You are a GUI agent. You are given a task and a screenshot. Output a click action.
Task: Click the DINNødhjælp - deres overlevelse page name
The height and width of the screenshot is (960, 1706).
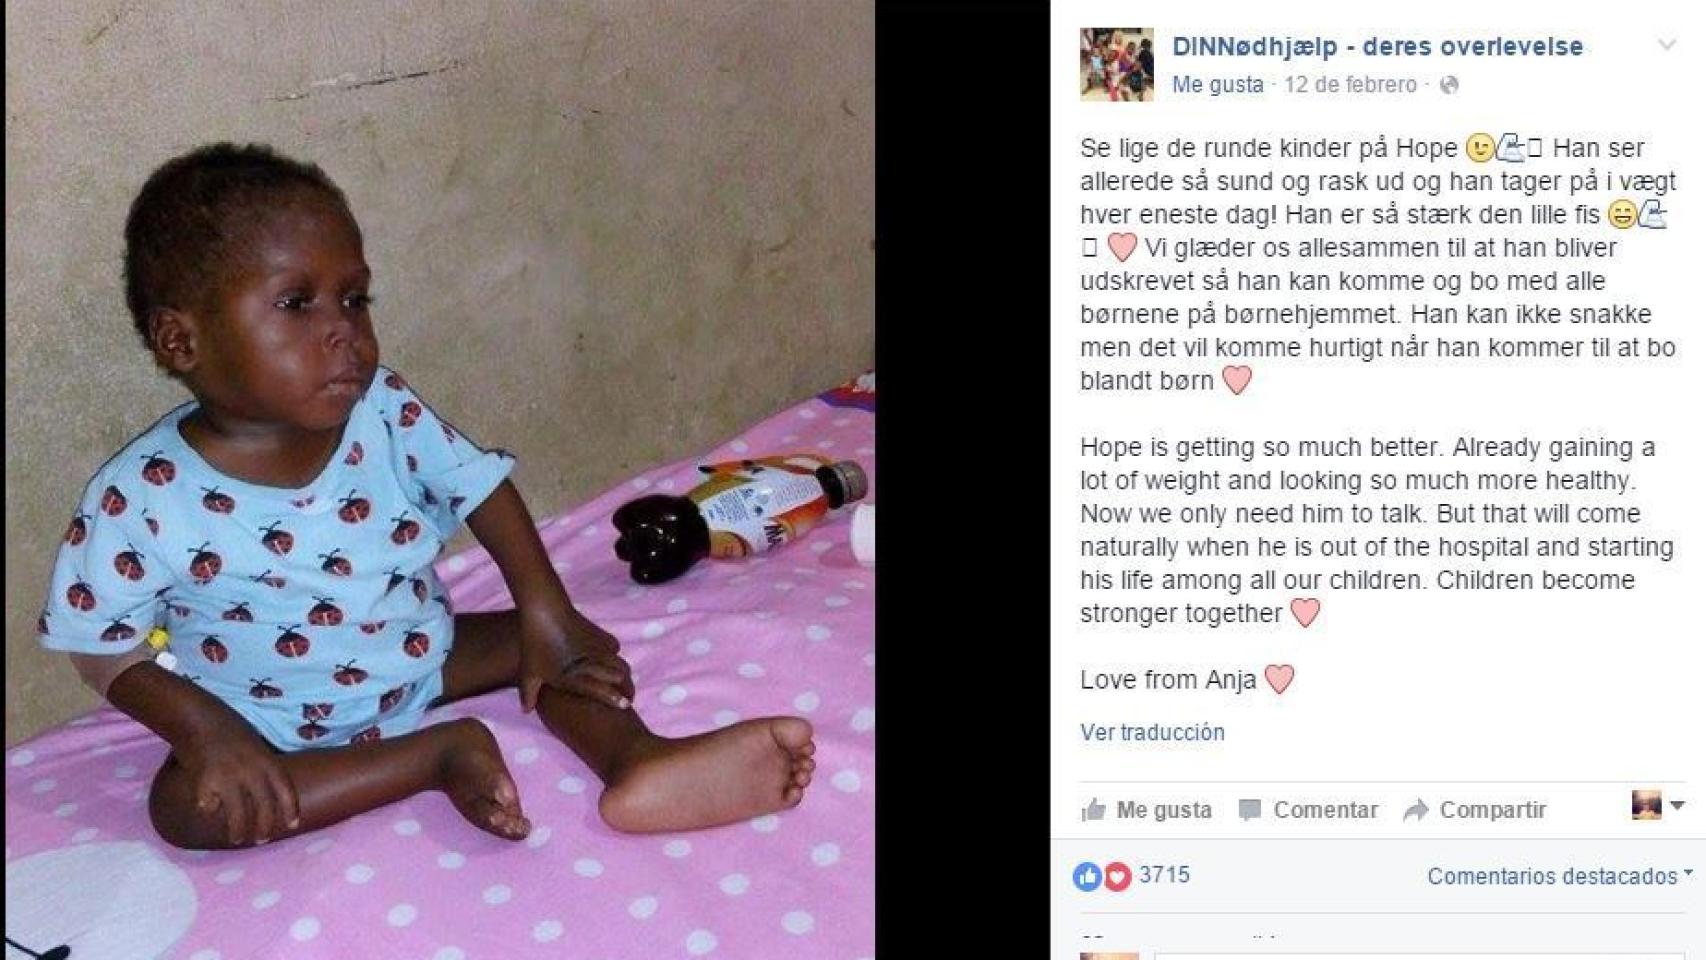[x=1377, y=46]
